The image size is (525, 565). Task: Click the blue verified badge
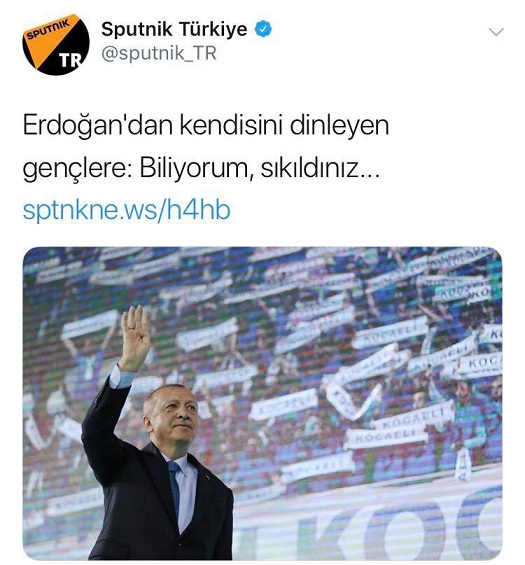tap(263, 29)
